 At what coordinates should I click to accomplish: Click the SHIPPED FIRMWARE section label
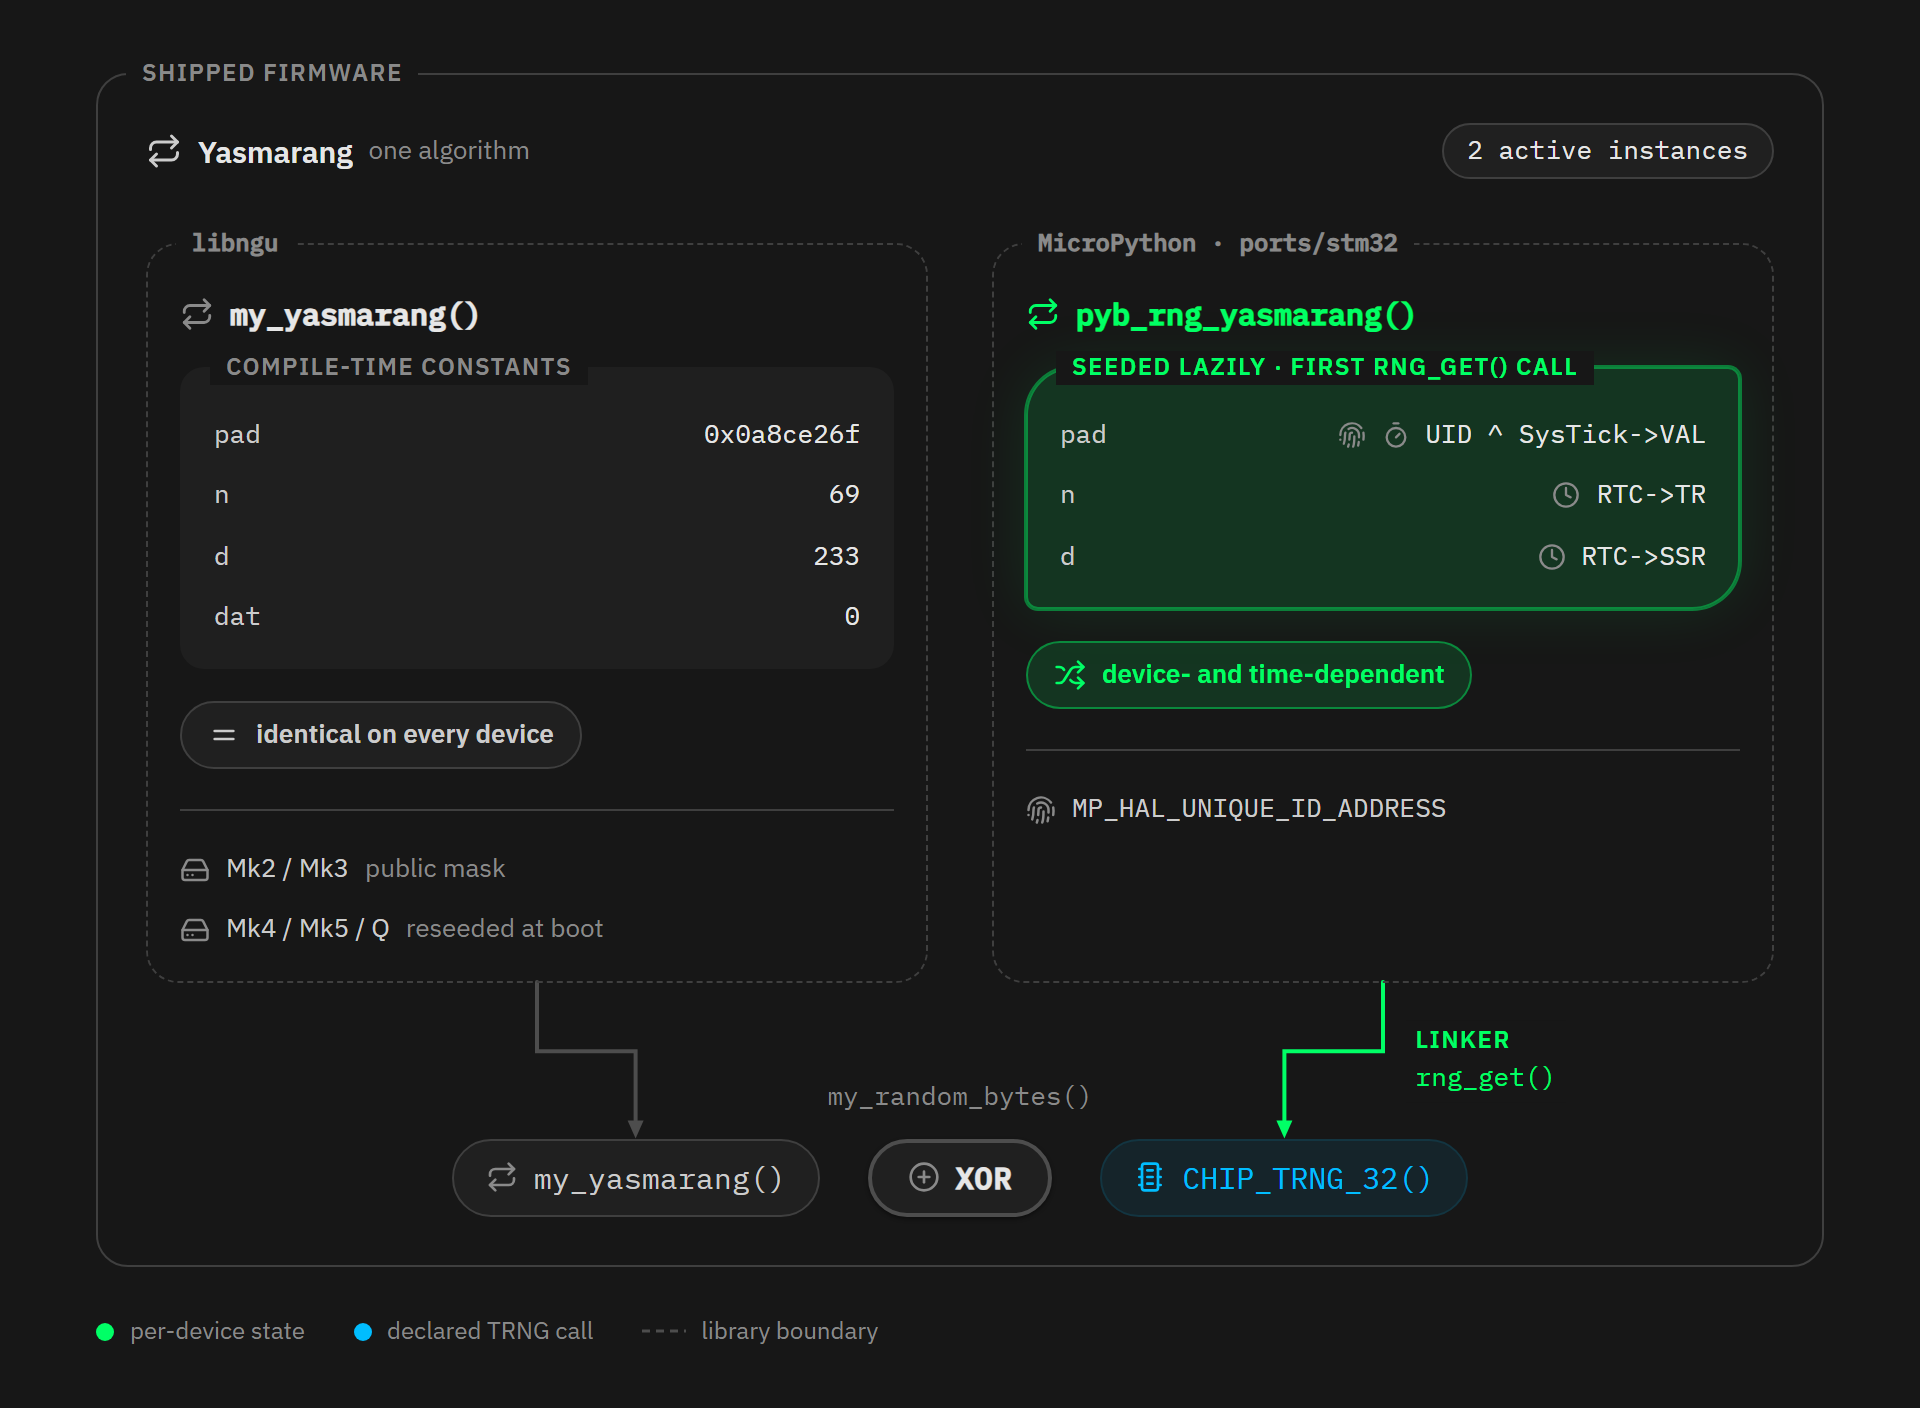272,73
